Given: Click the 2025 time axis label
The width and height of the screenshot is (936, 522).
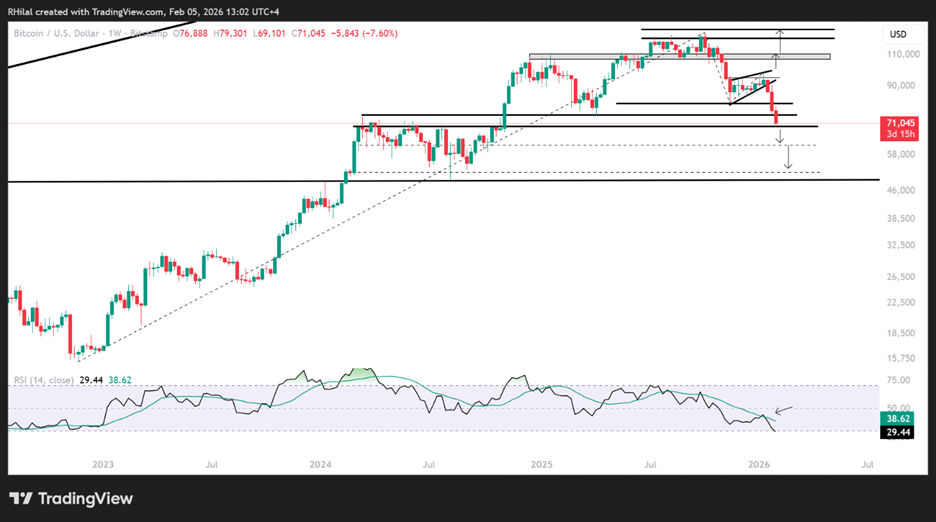Looking at the screenshot, I should 541,464.
